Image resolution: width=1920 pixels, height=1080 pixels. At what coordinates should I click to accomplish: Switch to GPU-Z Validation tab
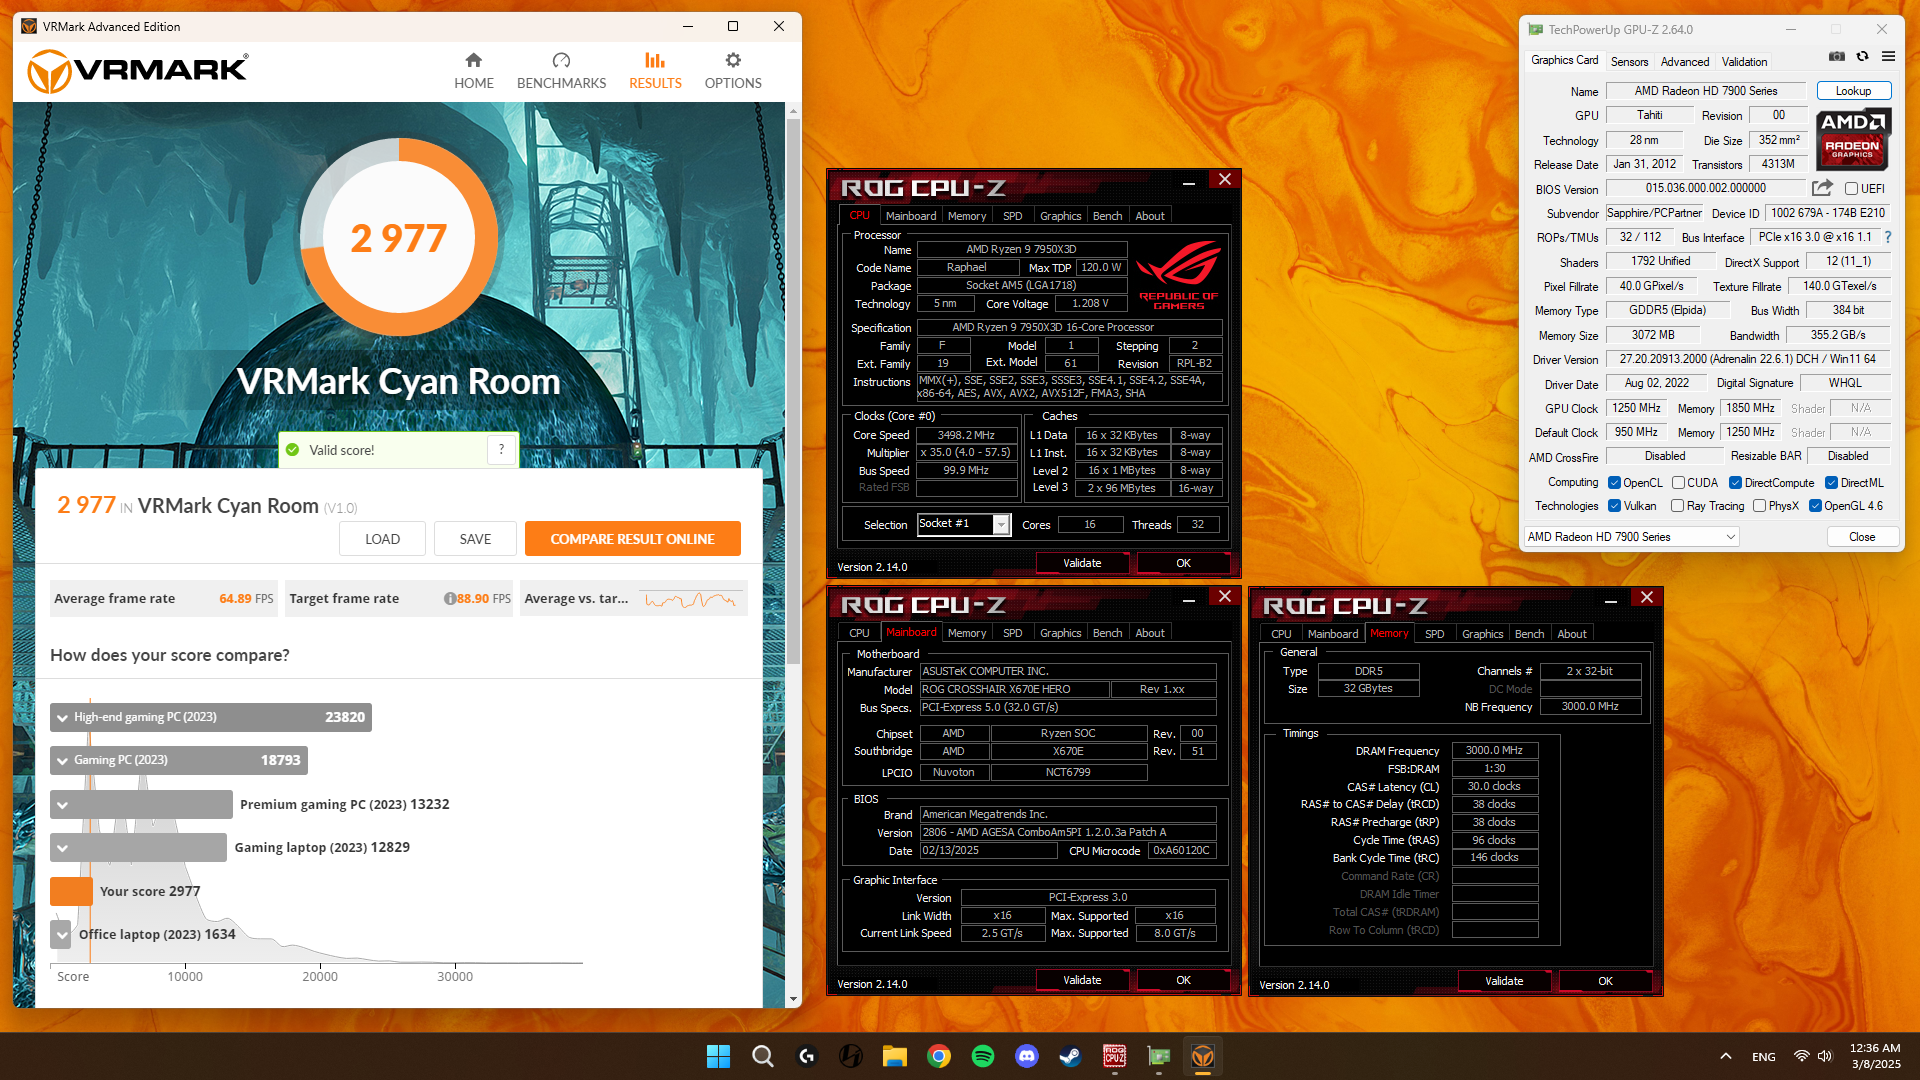1744,61
